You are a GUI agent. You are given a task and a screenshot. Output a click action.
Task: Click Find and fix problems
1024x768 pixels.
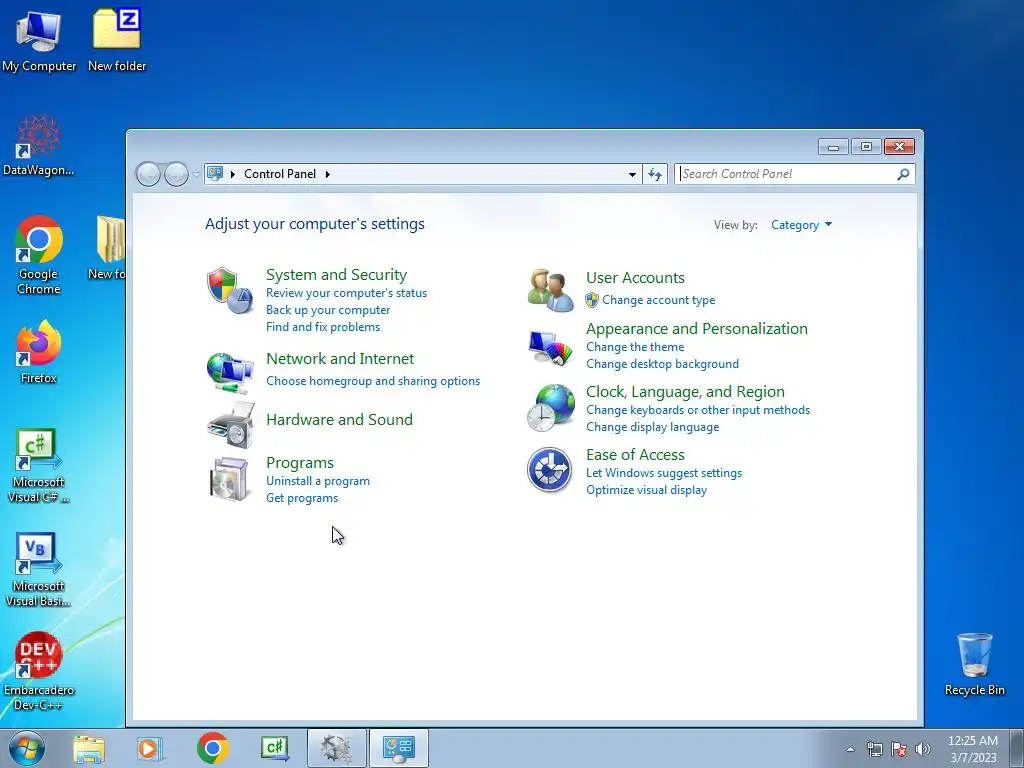(x=323, y=327)
